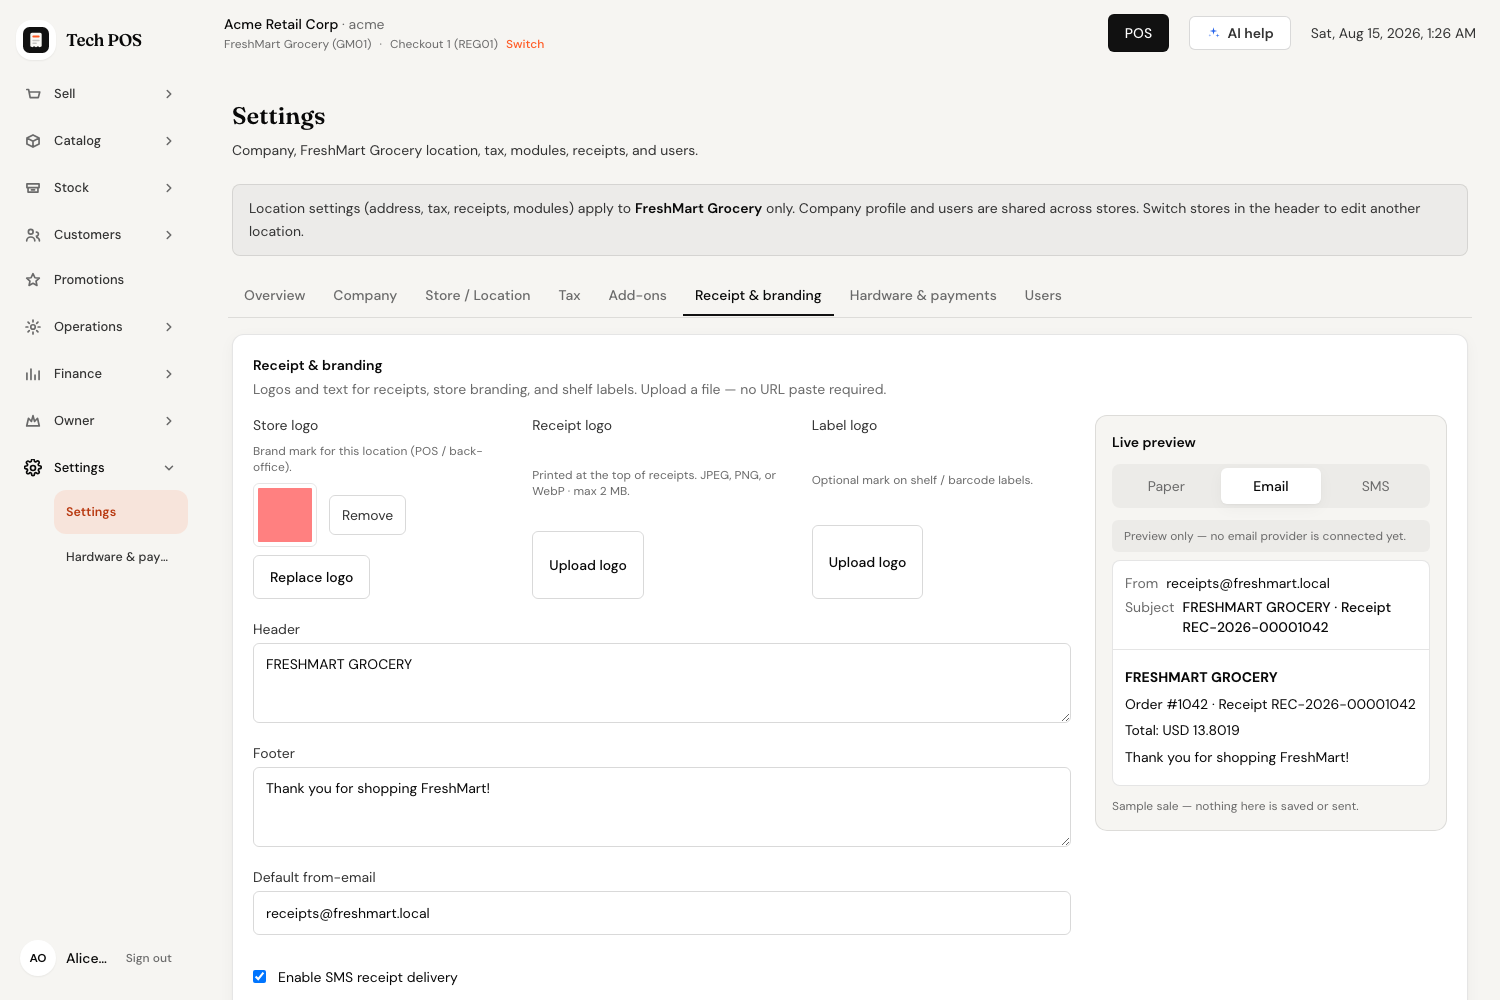The height and width of the screenshot is (1000, 1500).
Task: Open the Overview tab
Action: [x=275, y=296]
